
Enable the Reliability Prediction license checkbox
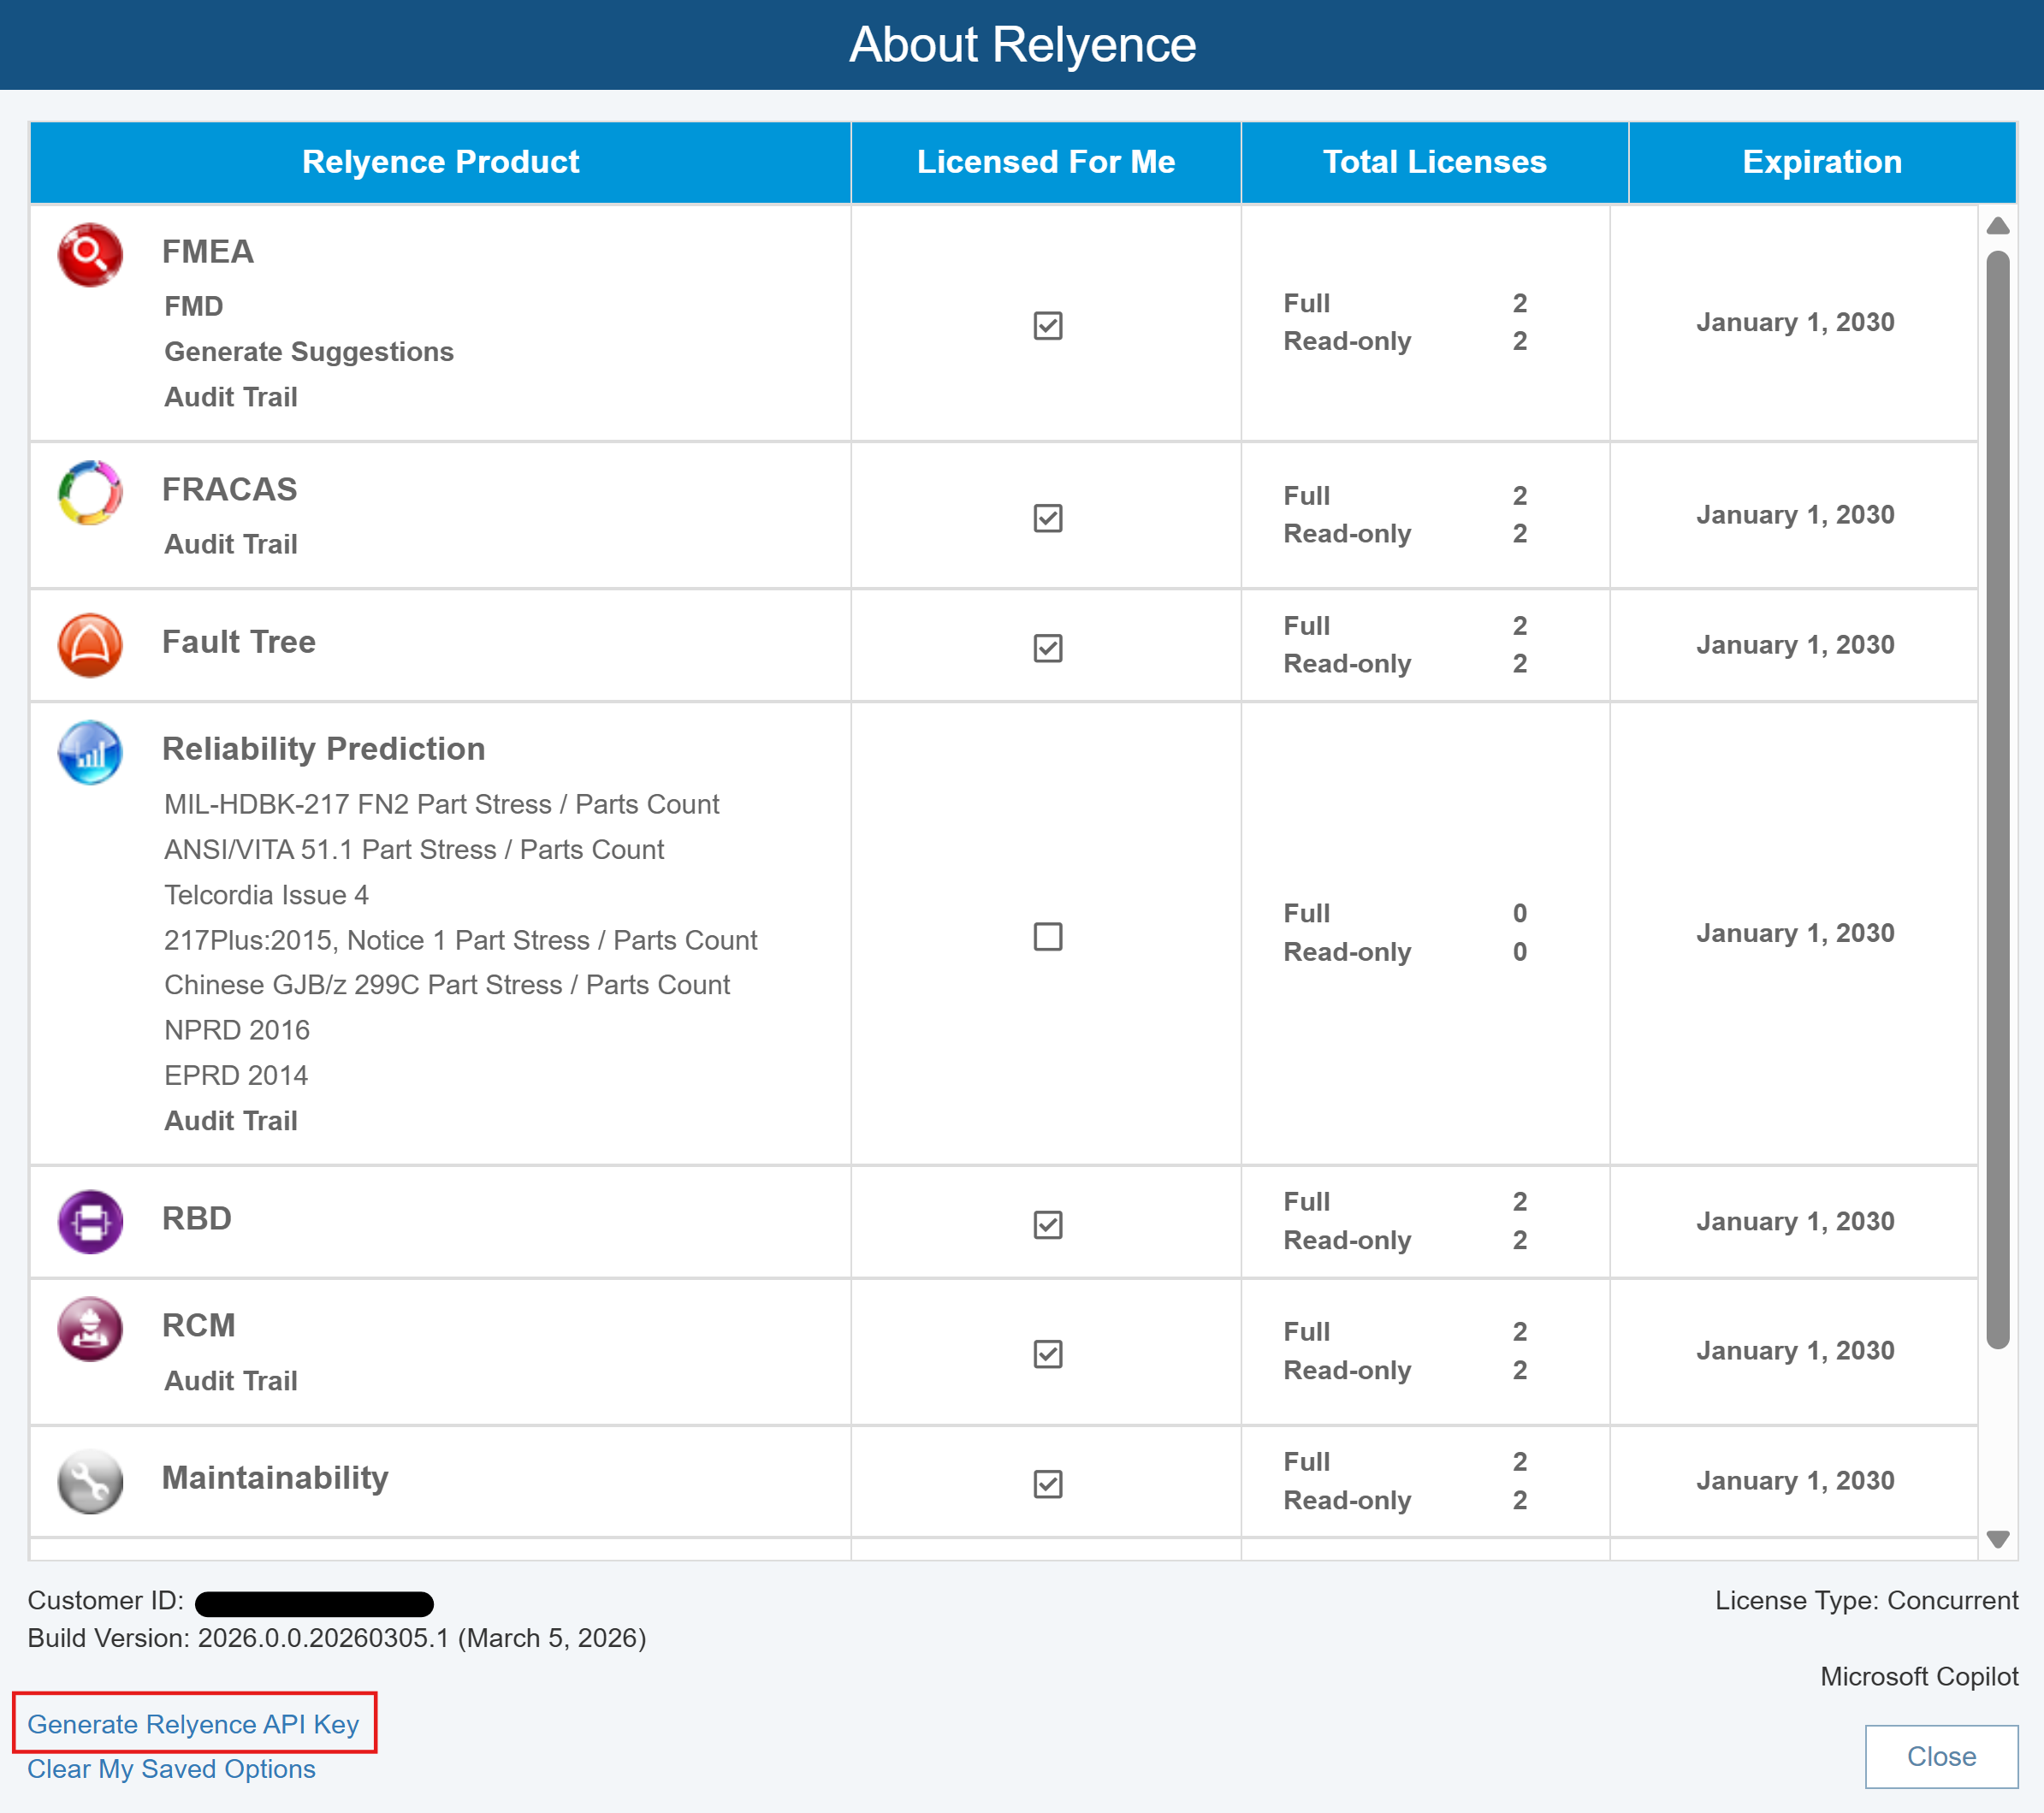point(1047,936)
